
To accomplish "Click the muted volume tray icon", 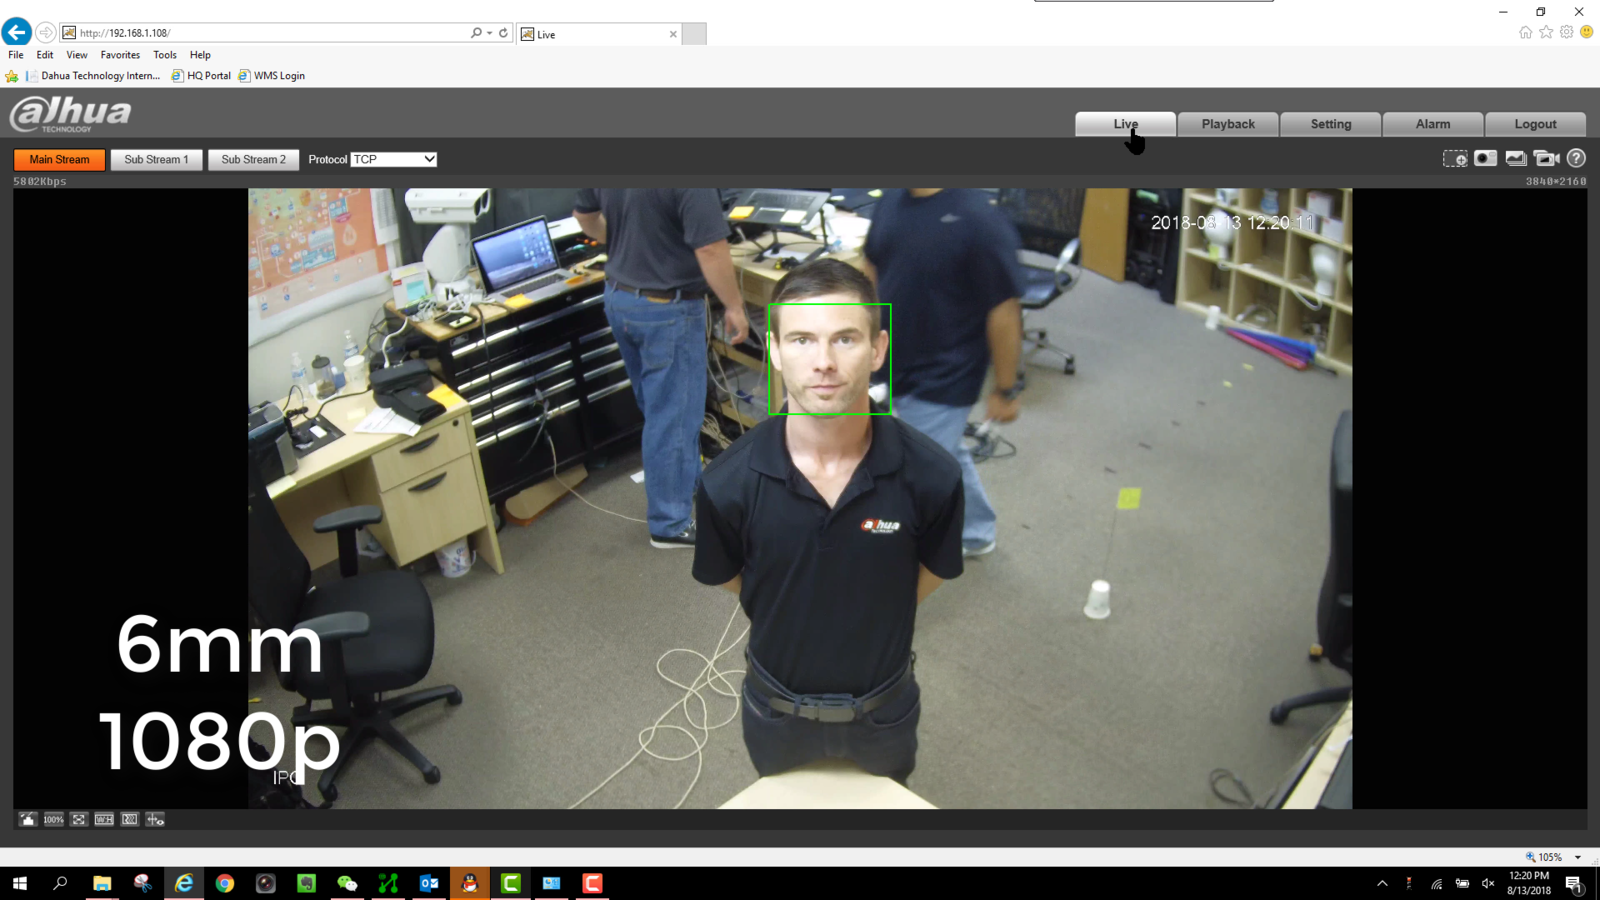I will tap(1488, 883).
